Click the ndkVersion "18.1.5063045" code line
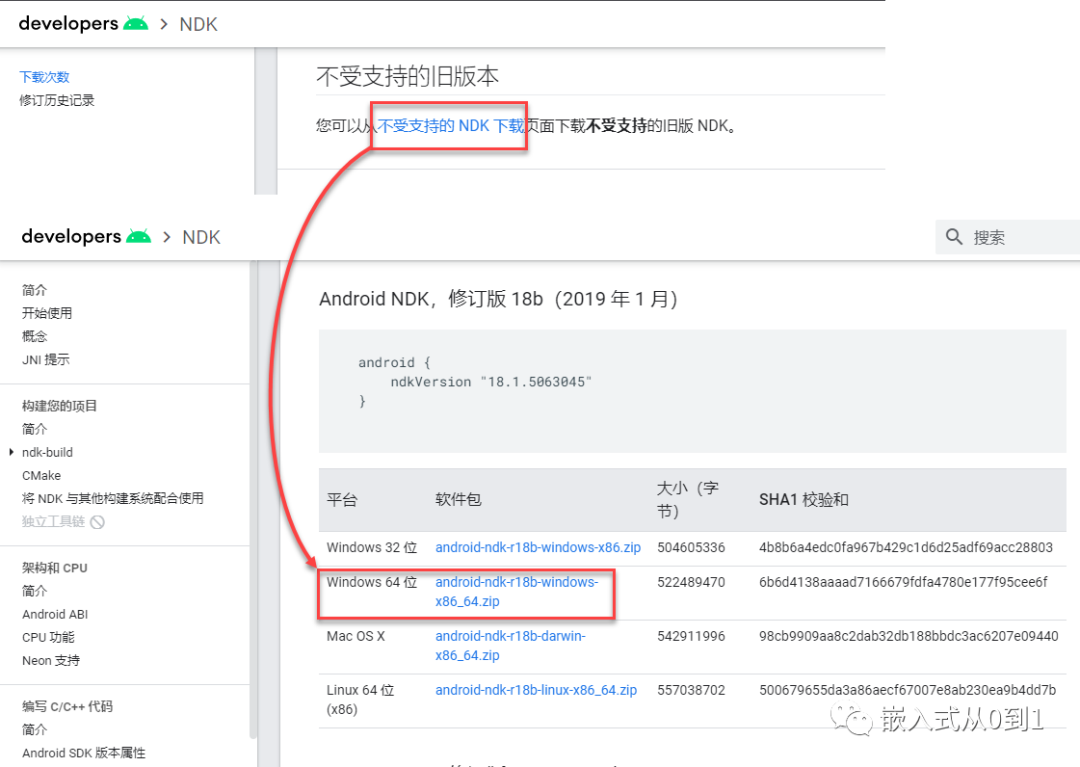Image resolution: width=1080 pixels, height=767 pixels. [491, 381]
